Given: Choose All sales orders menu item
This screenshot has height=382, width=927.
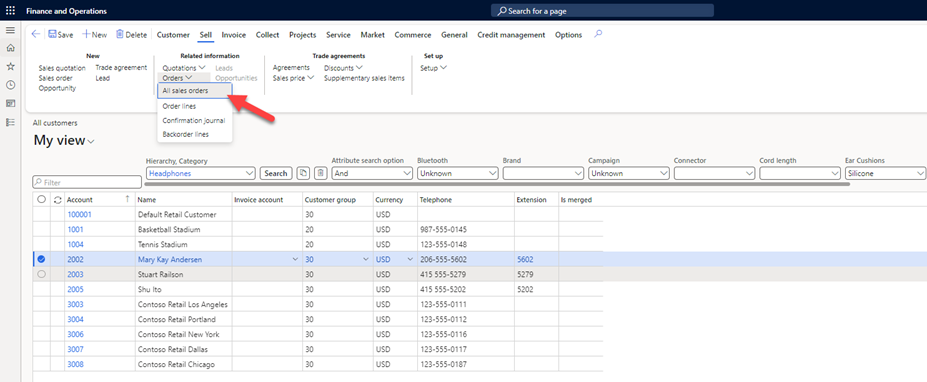Looking at the screenshot, I should tap(195, 91).
